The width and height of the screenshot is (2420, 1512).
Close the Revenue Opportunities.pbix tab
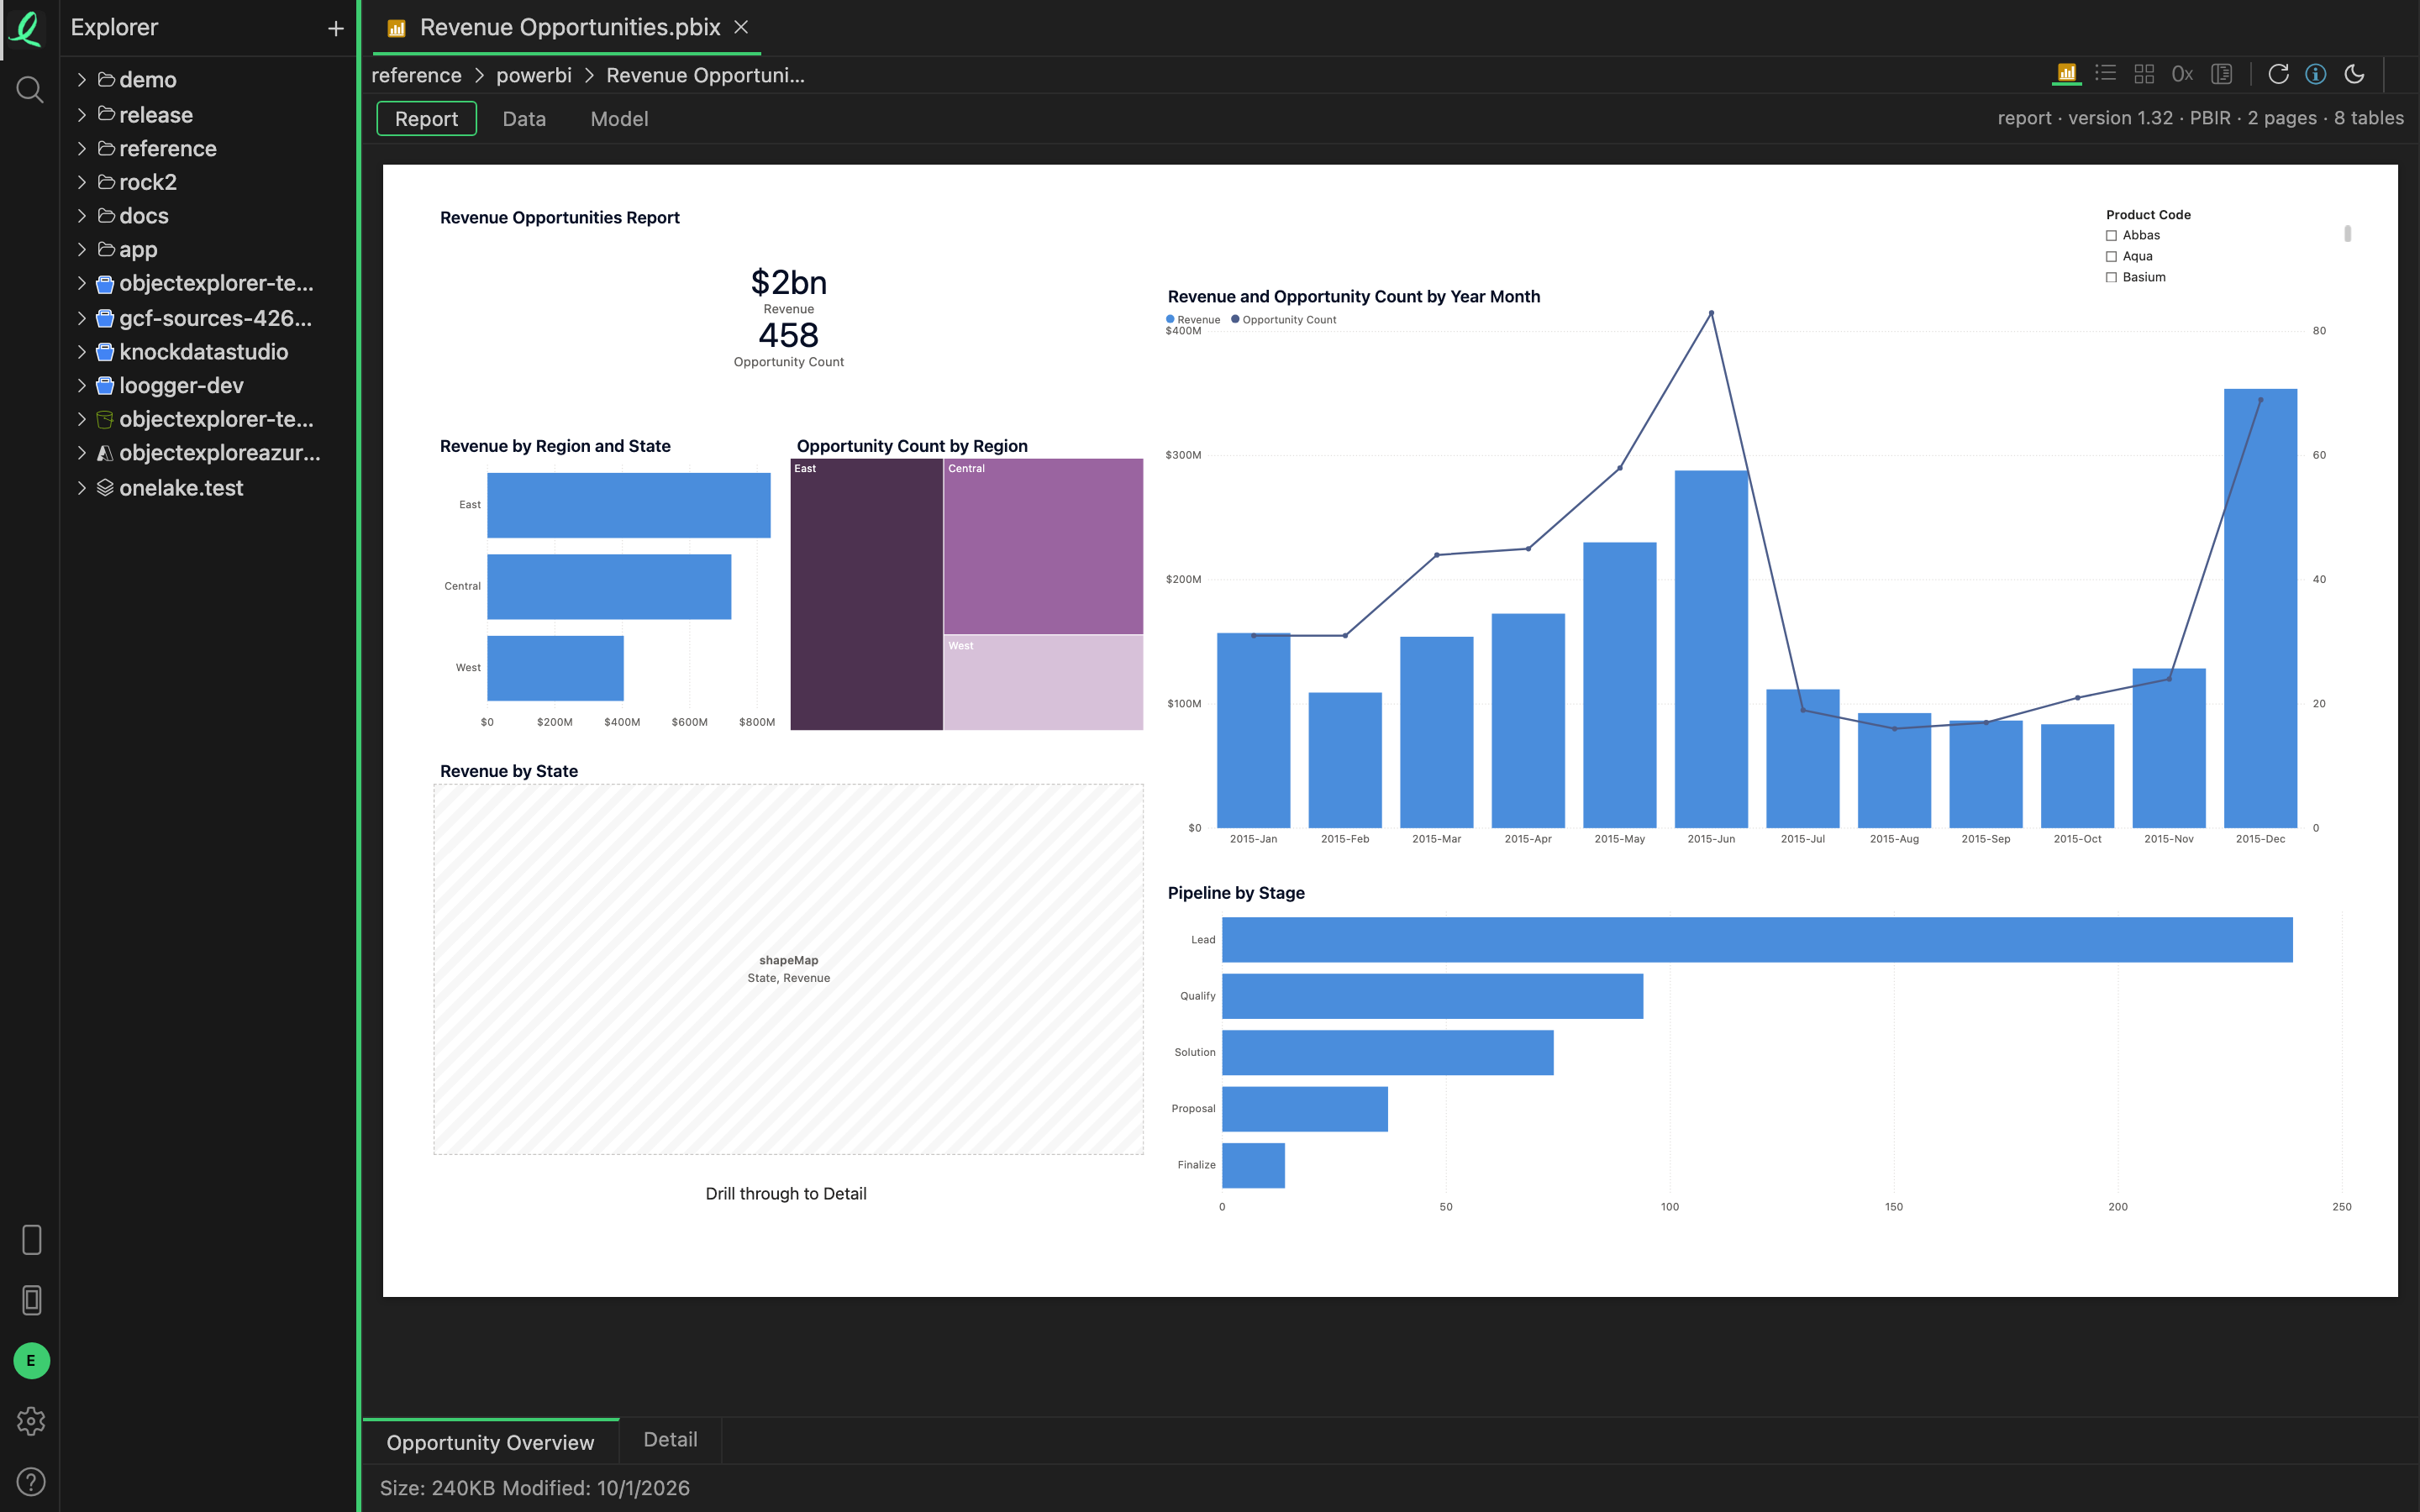[741, 27]
